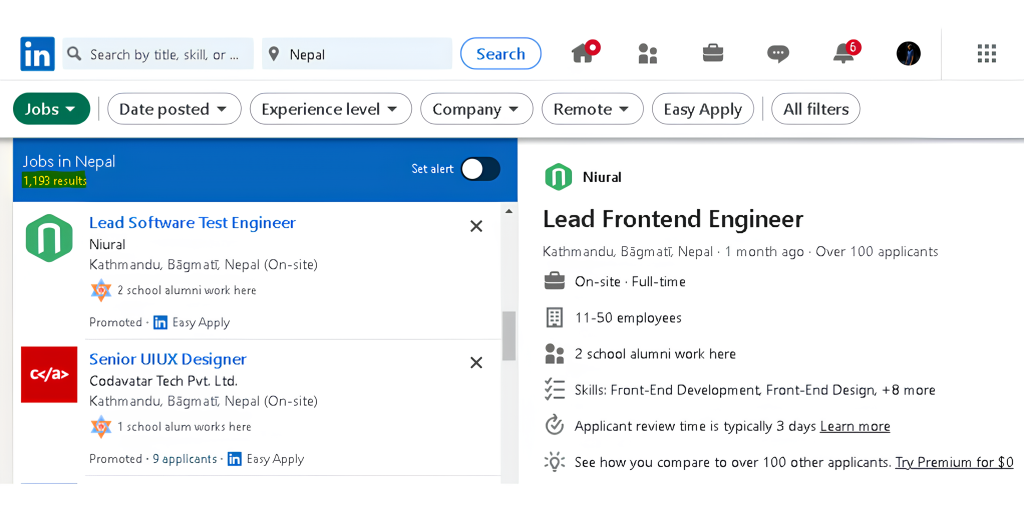Expand Experience level filter
Image resolution: width=1024 pixels, height=512 pixels.
330,109
